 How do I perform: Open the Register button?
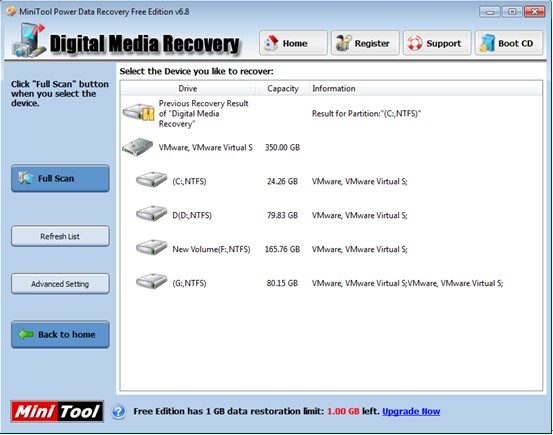click(x=365, y=43)
